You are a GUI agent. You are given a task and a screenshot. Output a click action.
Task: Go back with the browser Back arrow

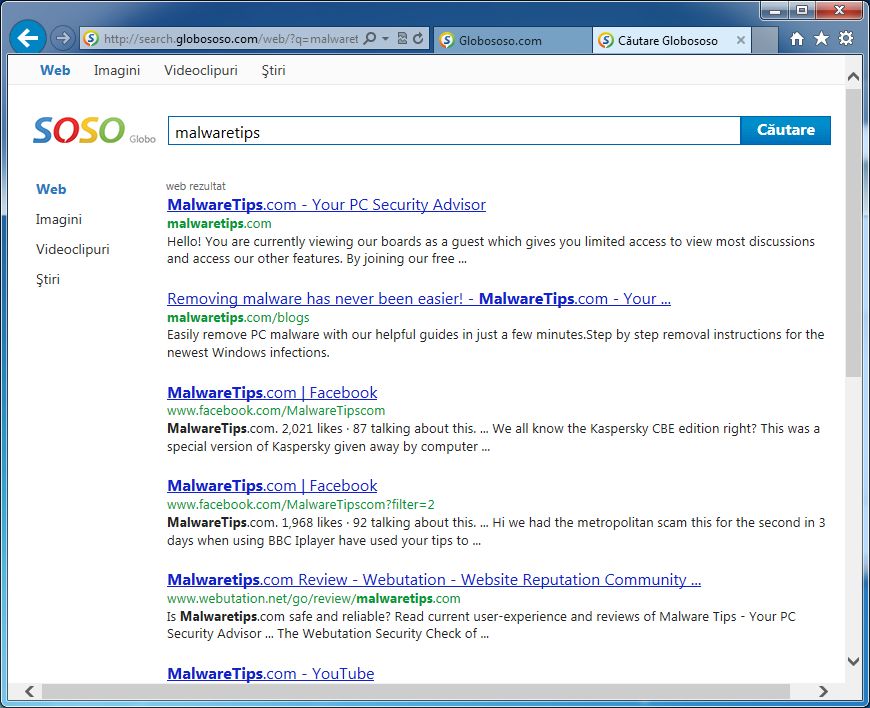tap(27, 37)
